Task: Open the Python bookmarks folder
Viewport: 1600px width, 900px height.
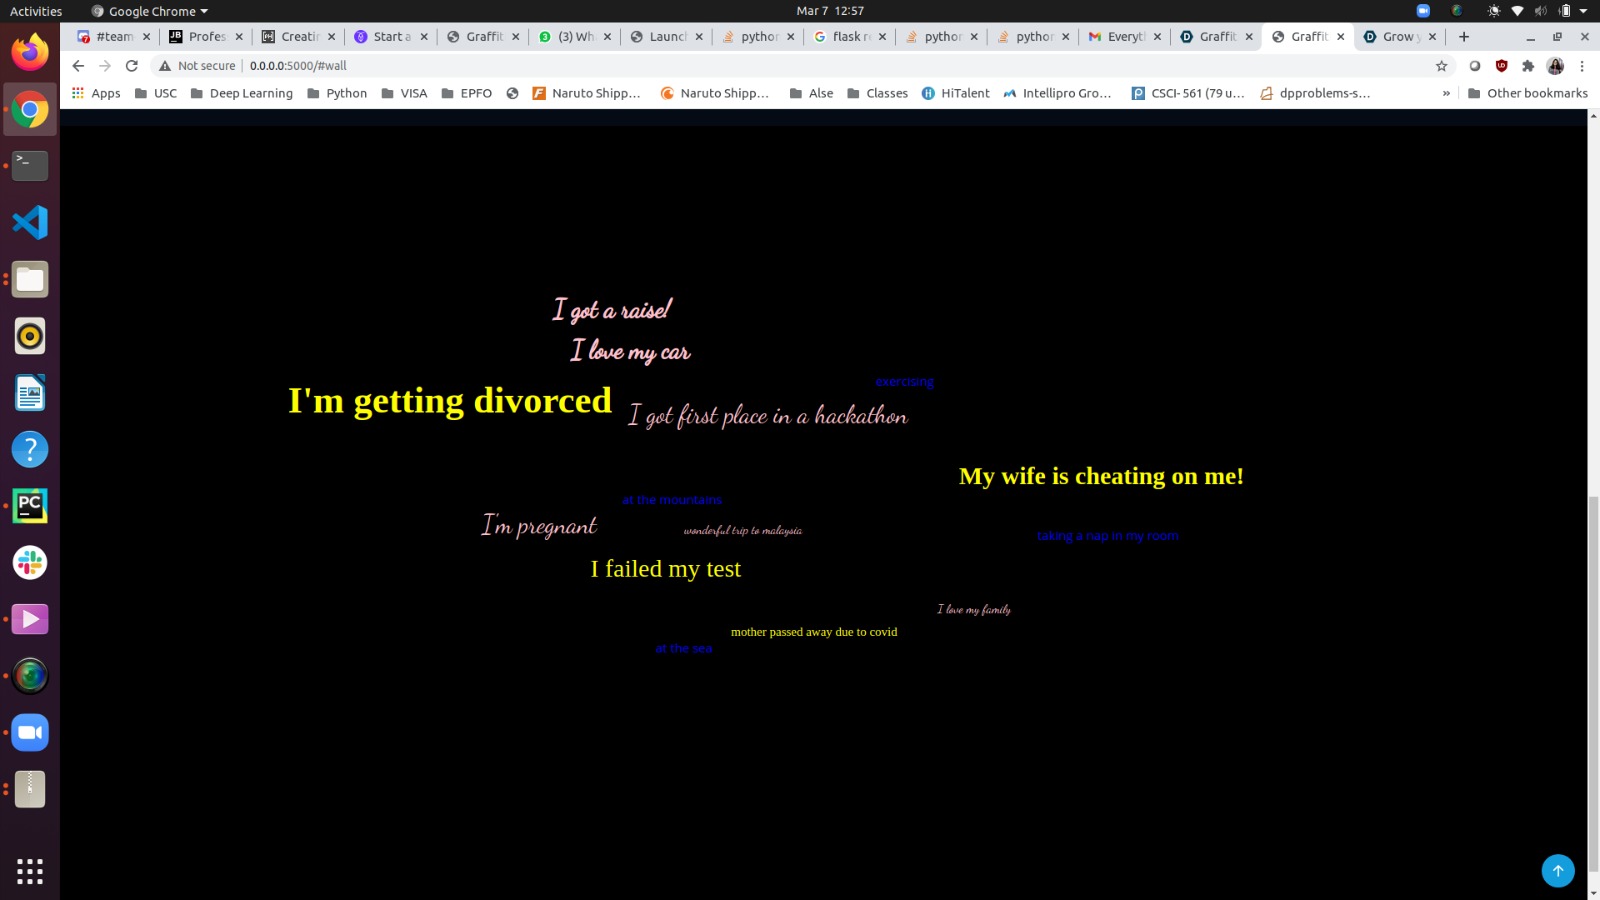Action: tap(336, 93)
